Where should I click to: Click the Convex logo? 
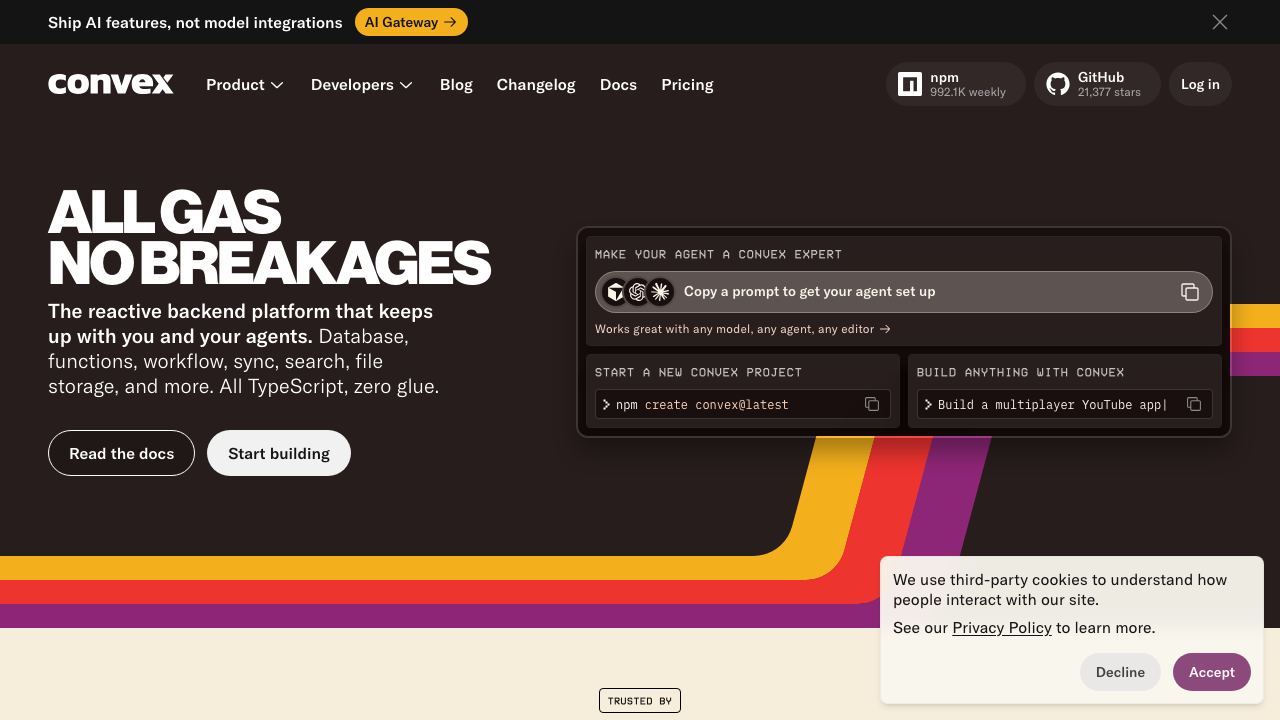pyautogui.click(x=111, y=84)
